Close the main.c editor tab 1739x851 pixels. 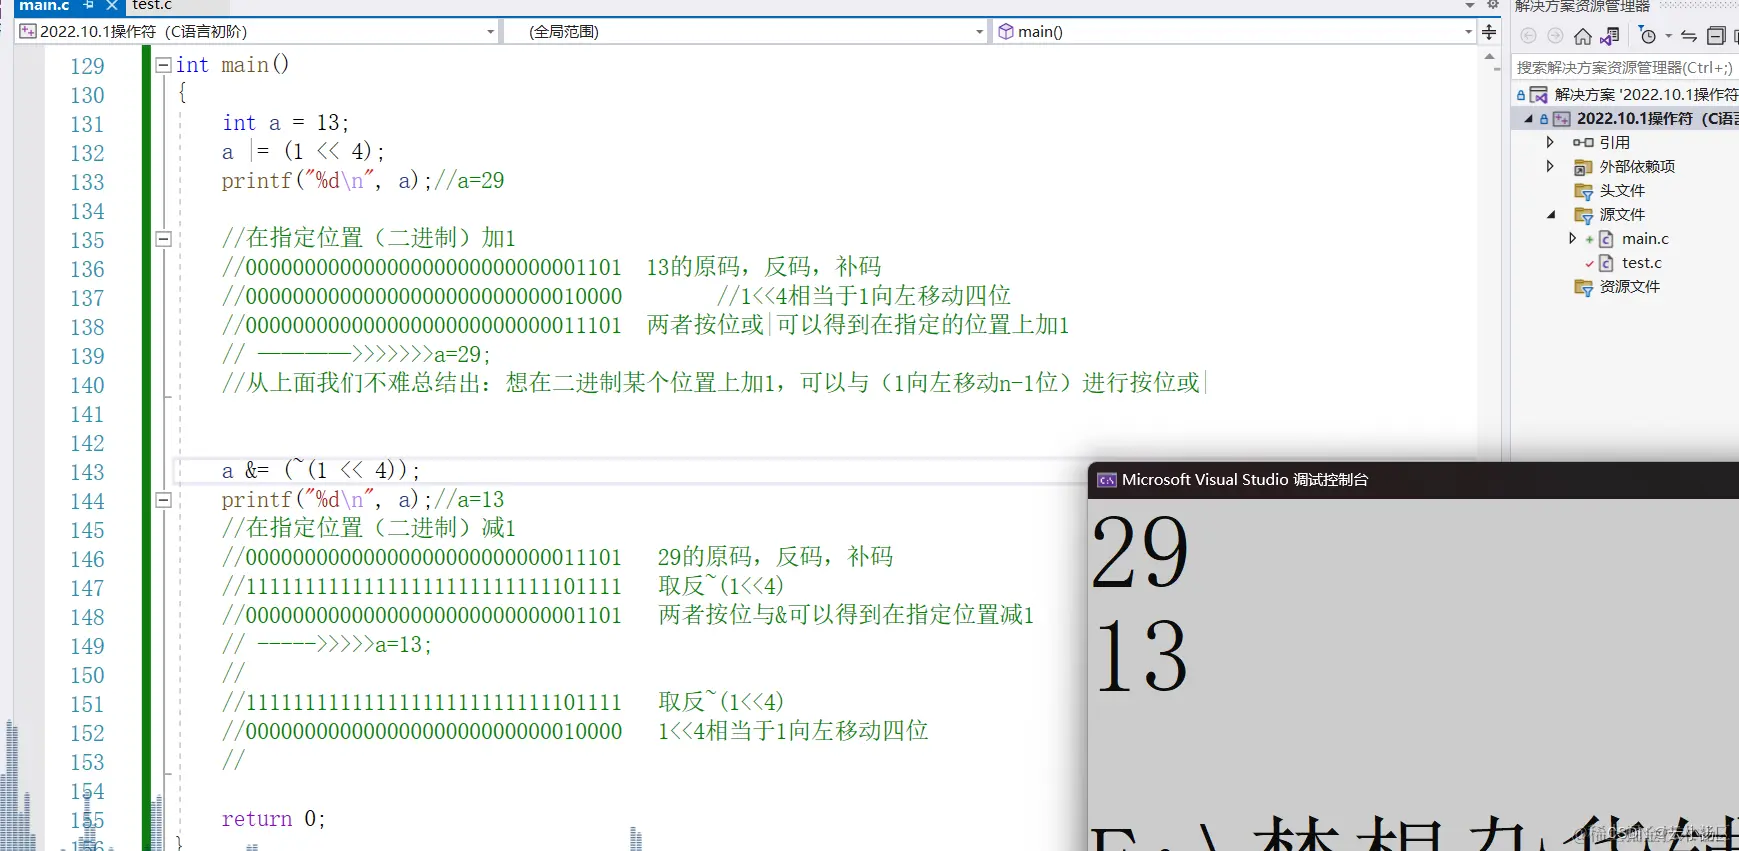(x=112, y=5)
